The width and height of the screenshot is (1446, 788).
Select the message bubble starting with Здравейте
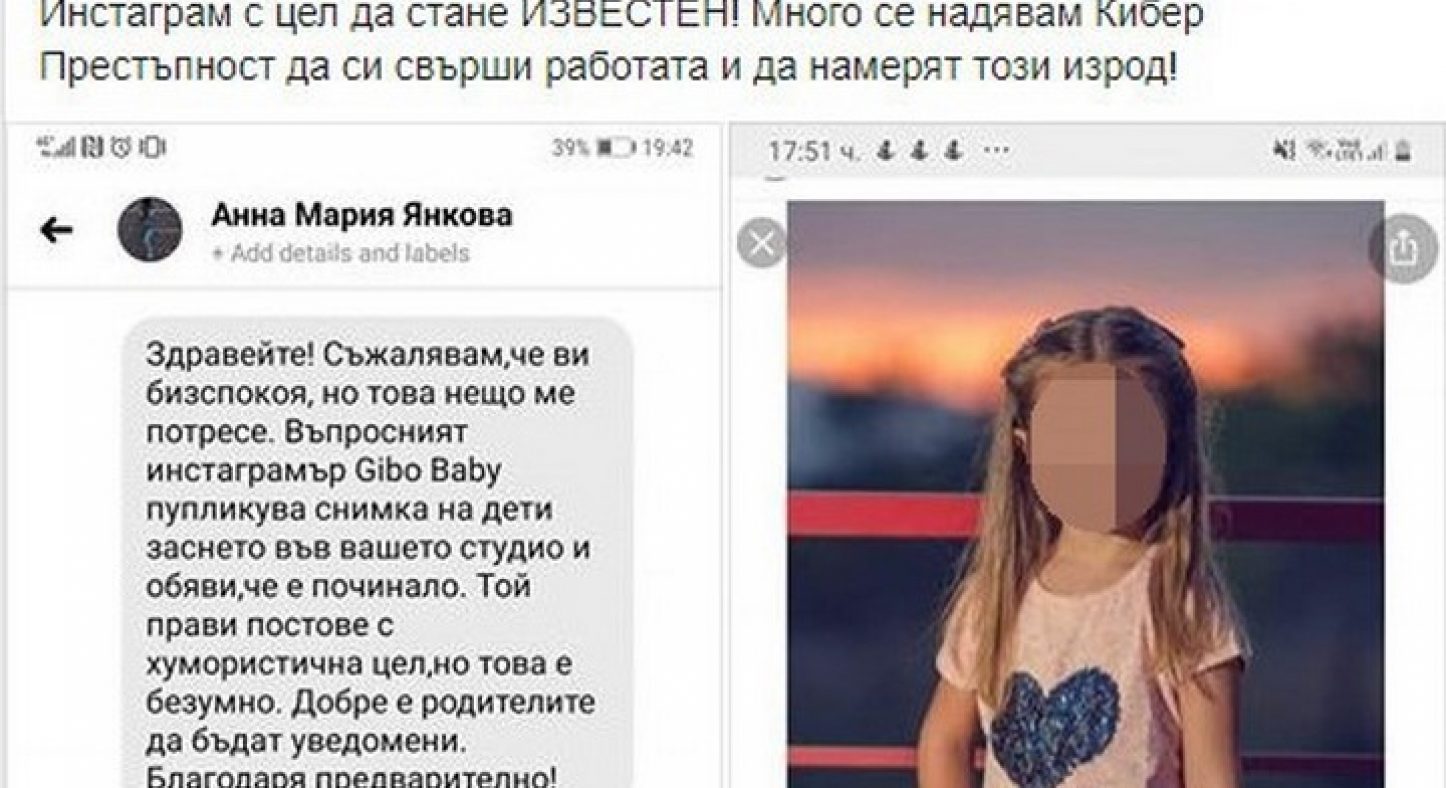(x=378, y=552)
